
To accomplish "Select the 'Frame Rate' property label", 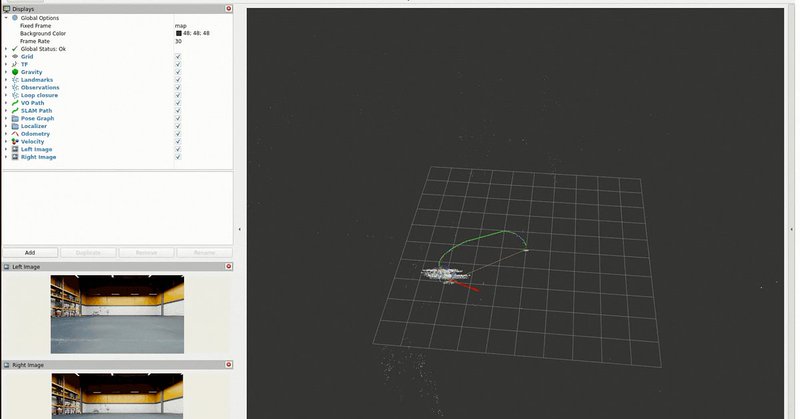I will tap(35, 41).
